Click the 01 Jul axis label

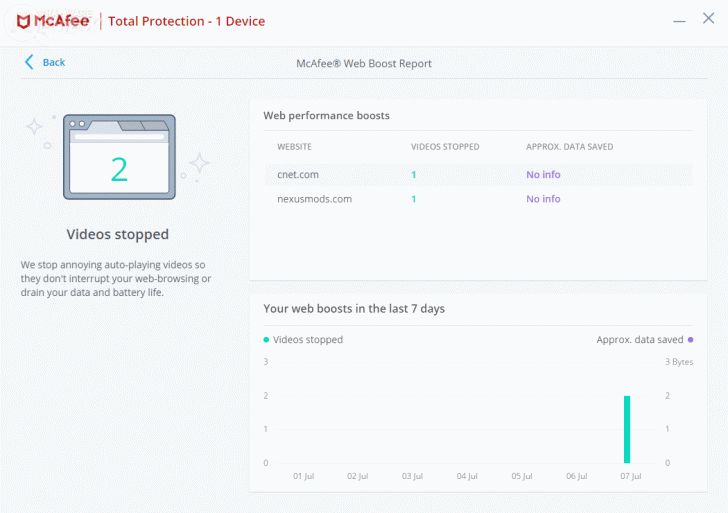[304, 476]
